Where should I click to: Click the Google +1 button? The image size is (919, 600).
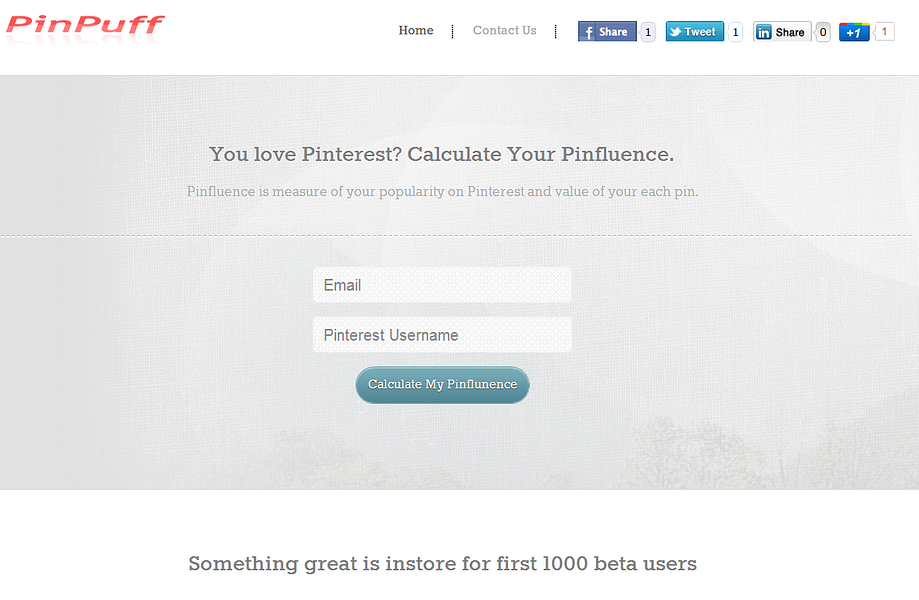854,32
